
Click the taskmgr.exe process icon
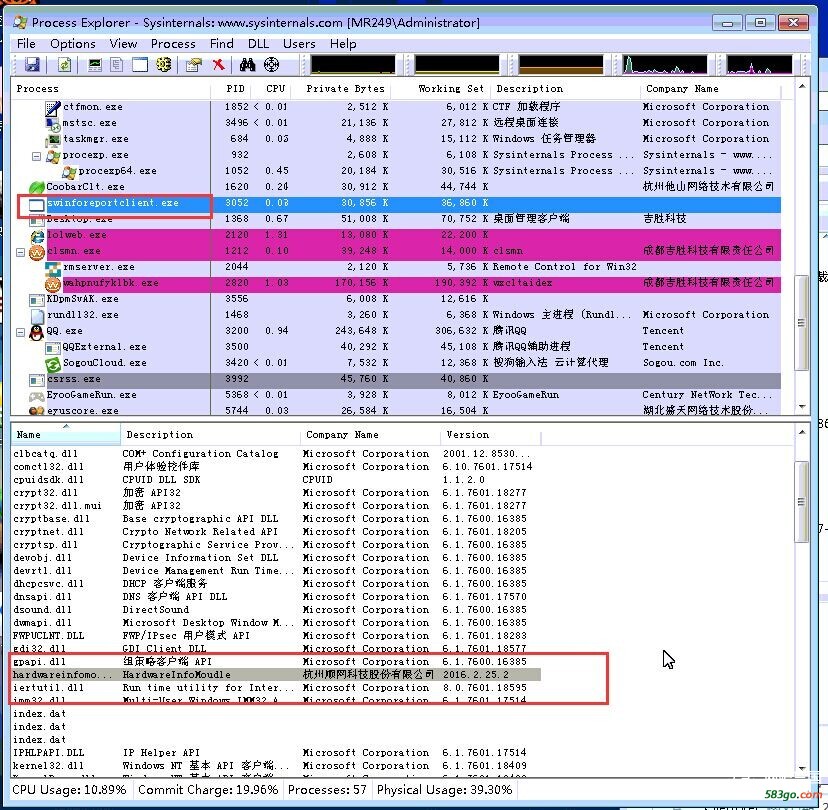[53, 139]
